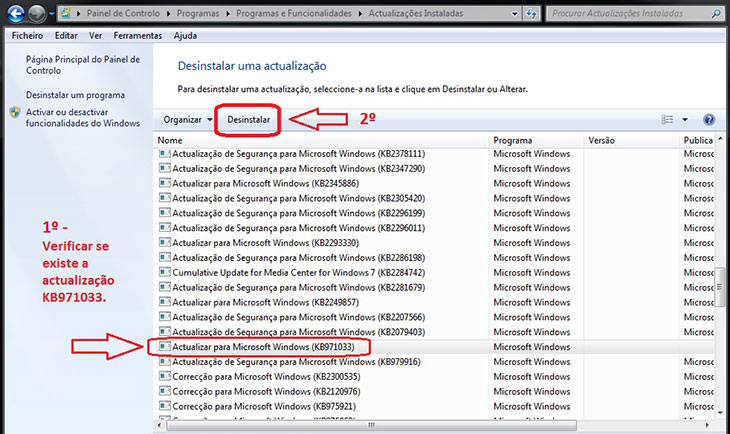
Task: Open the Ficheiro menu
Action: click(27, 35)
